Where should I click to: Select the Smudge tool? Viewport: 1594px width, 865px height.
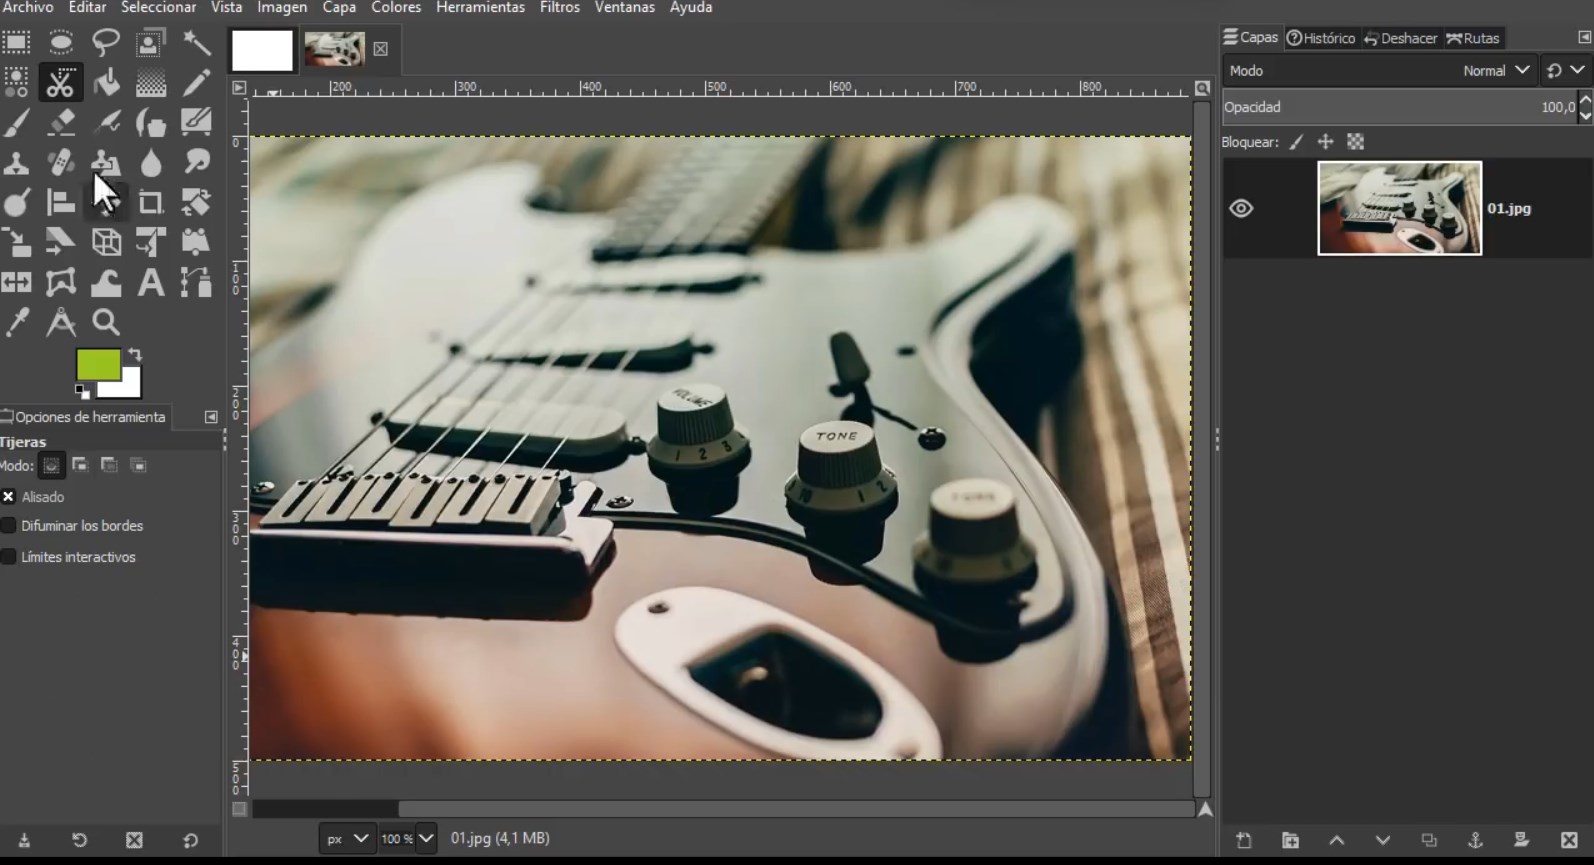pos(196,162)
